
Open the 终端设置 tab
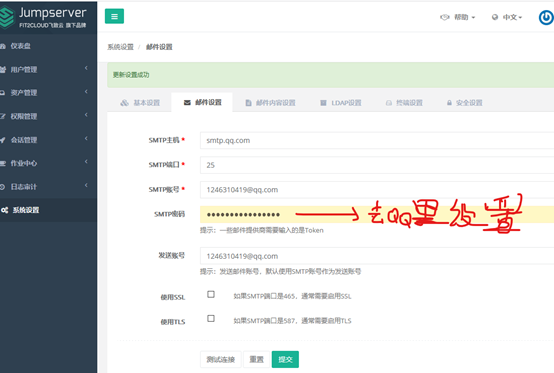(x=404, y=103)
